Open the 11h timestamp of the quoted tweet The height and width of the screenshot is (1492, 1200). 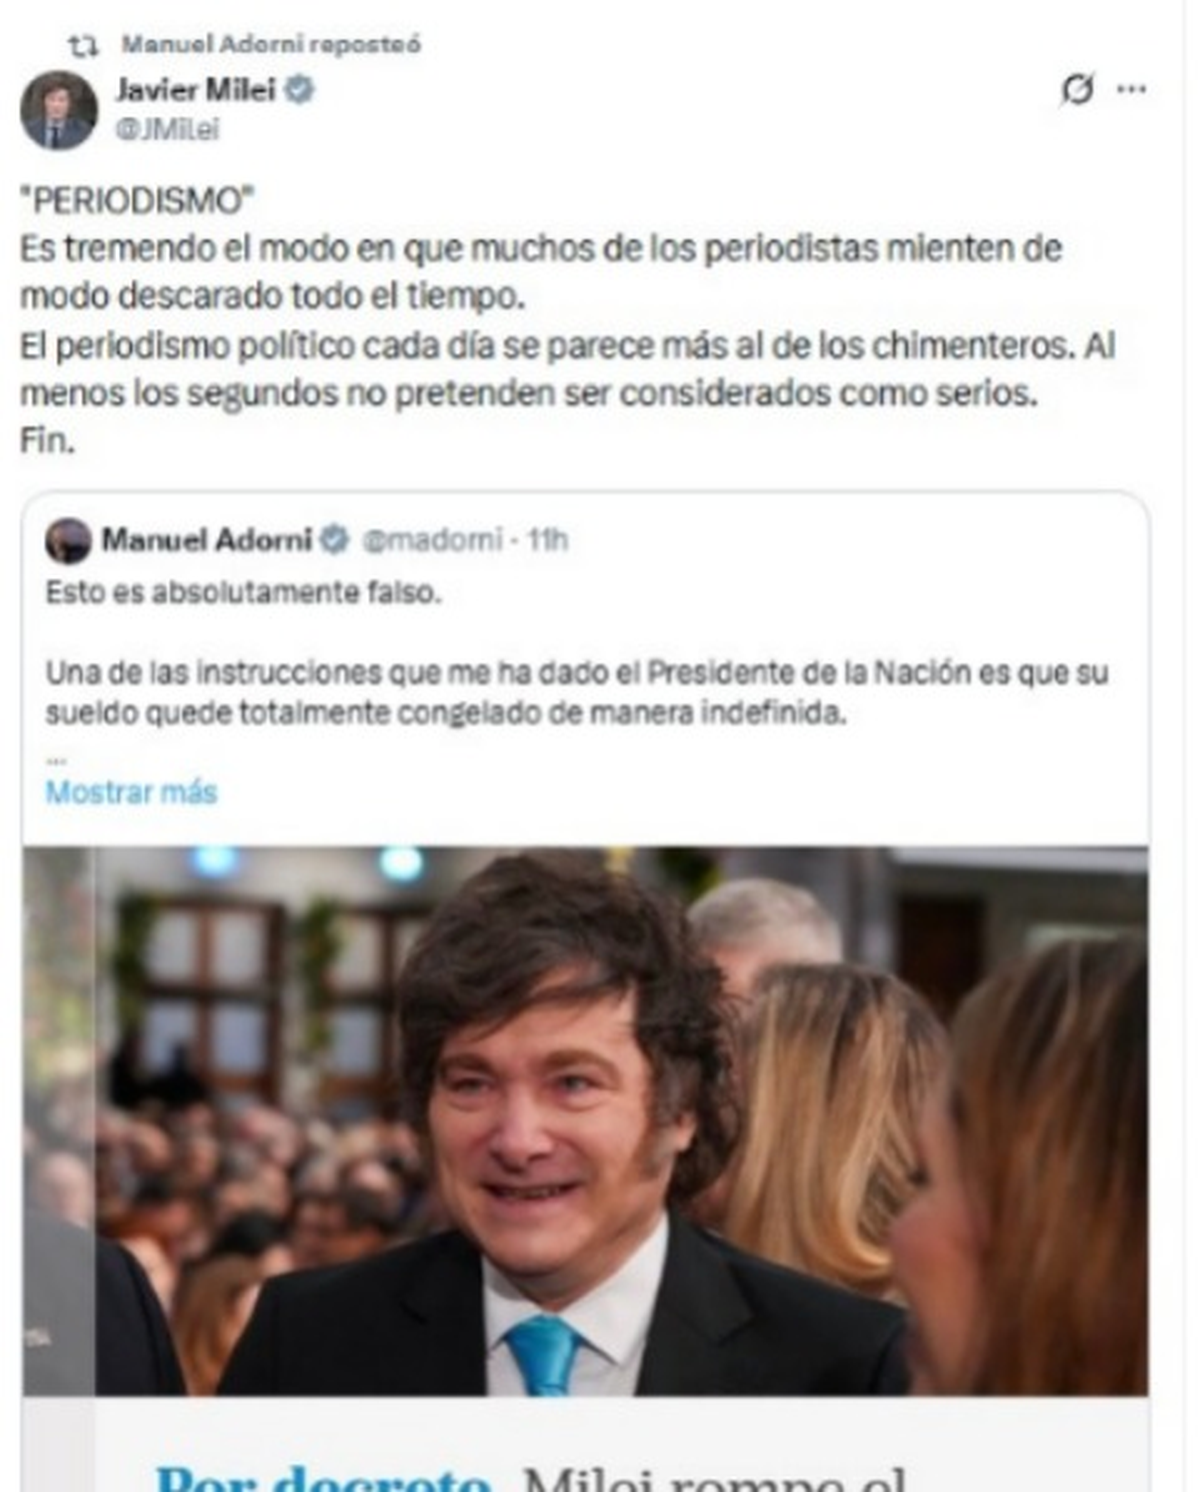(x=547, y=540)
